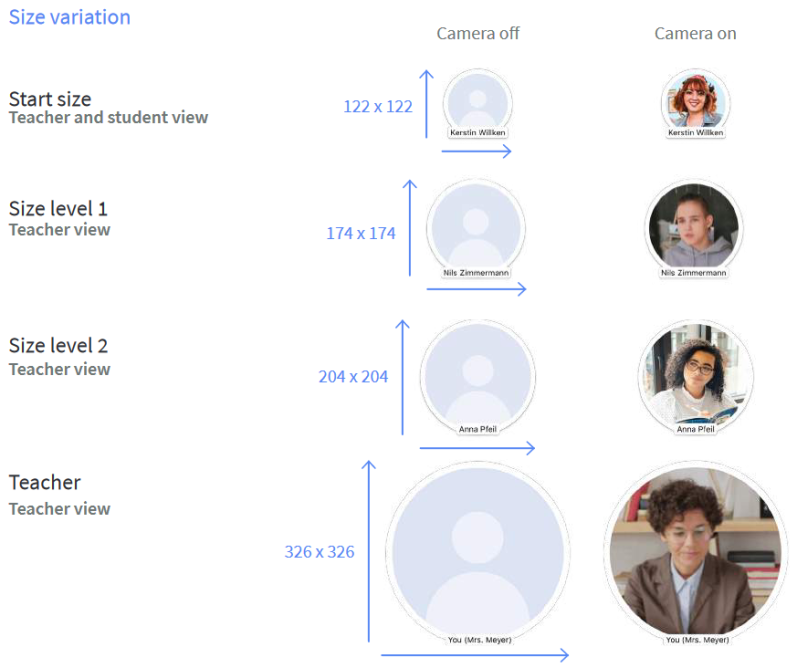Viewport: 797px width, 668px height.
Task: Click the 204 x 204 dimension text
Action: tap(353, 376)
